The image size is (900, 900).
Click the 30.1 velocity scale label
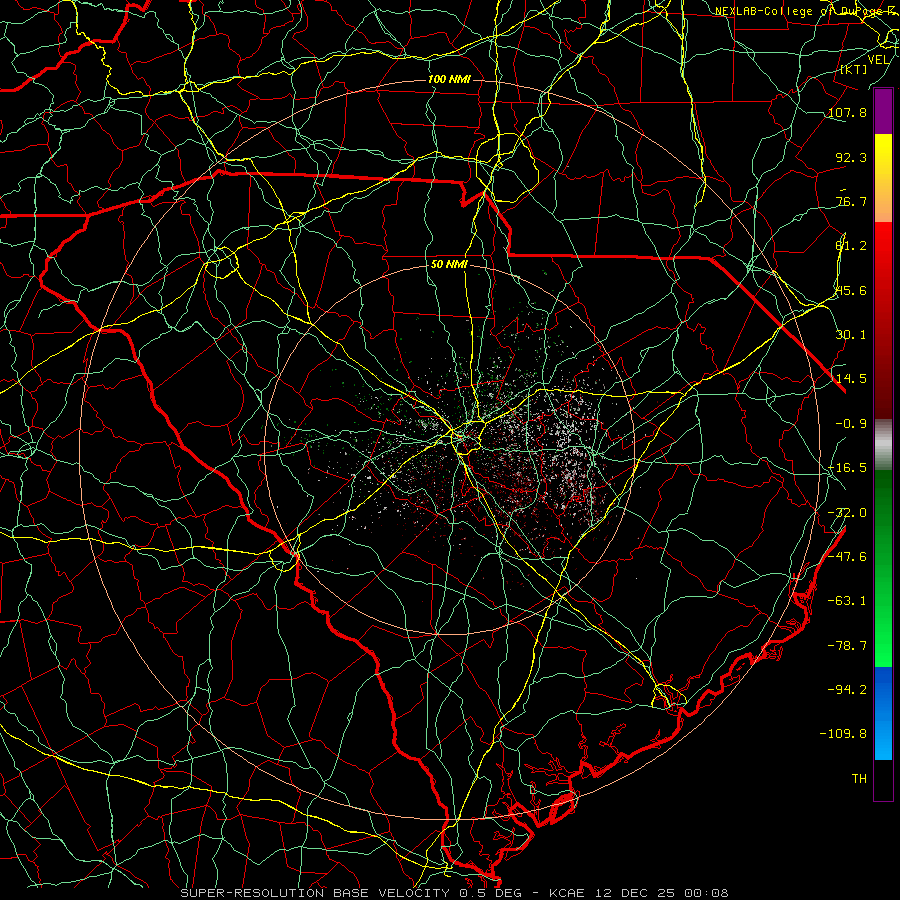851,334
